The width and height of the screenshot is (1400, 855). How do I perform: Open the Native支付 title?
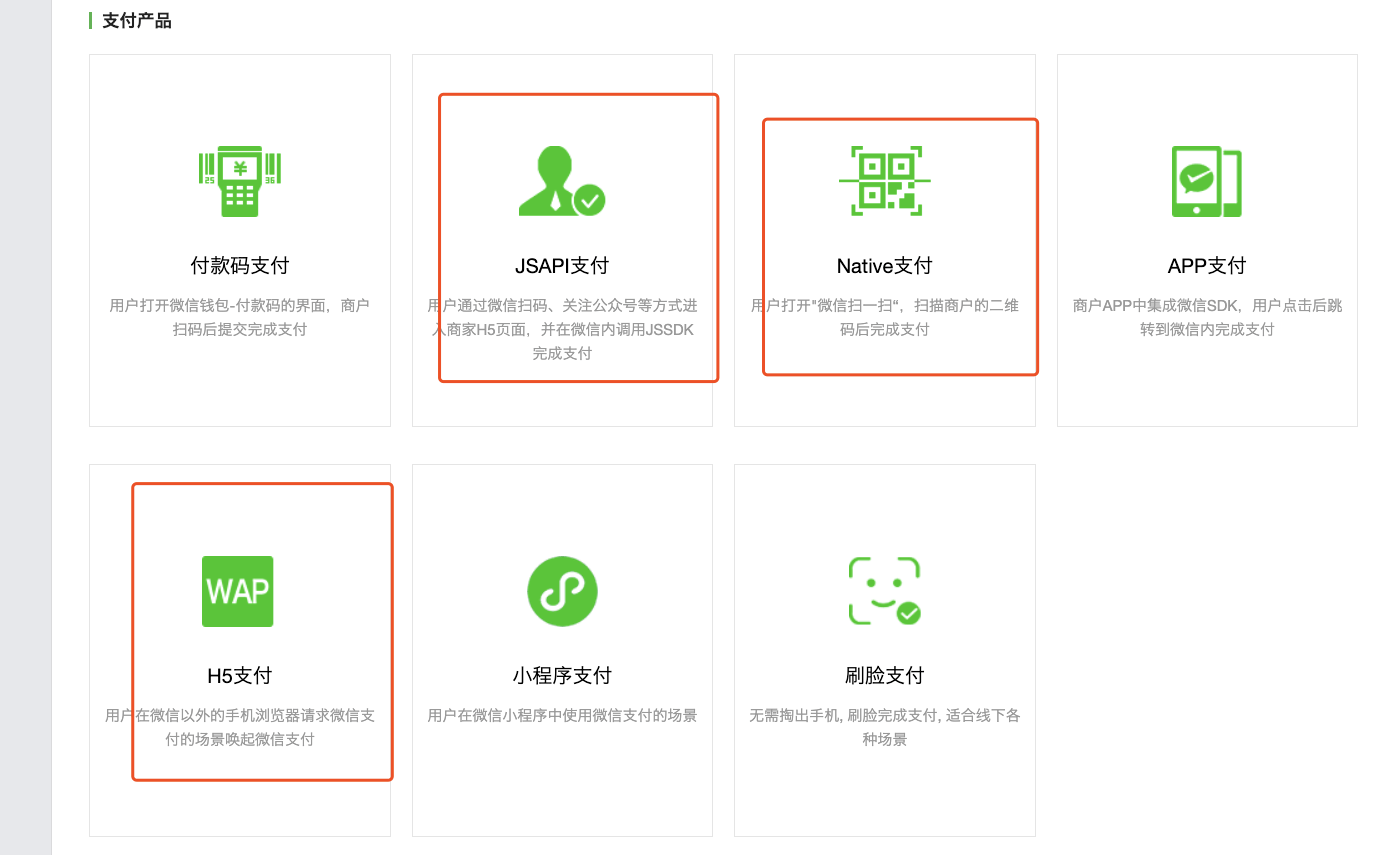click(885, 266)
